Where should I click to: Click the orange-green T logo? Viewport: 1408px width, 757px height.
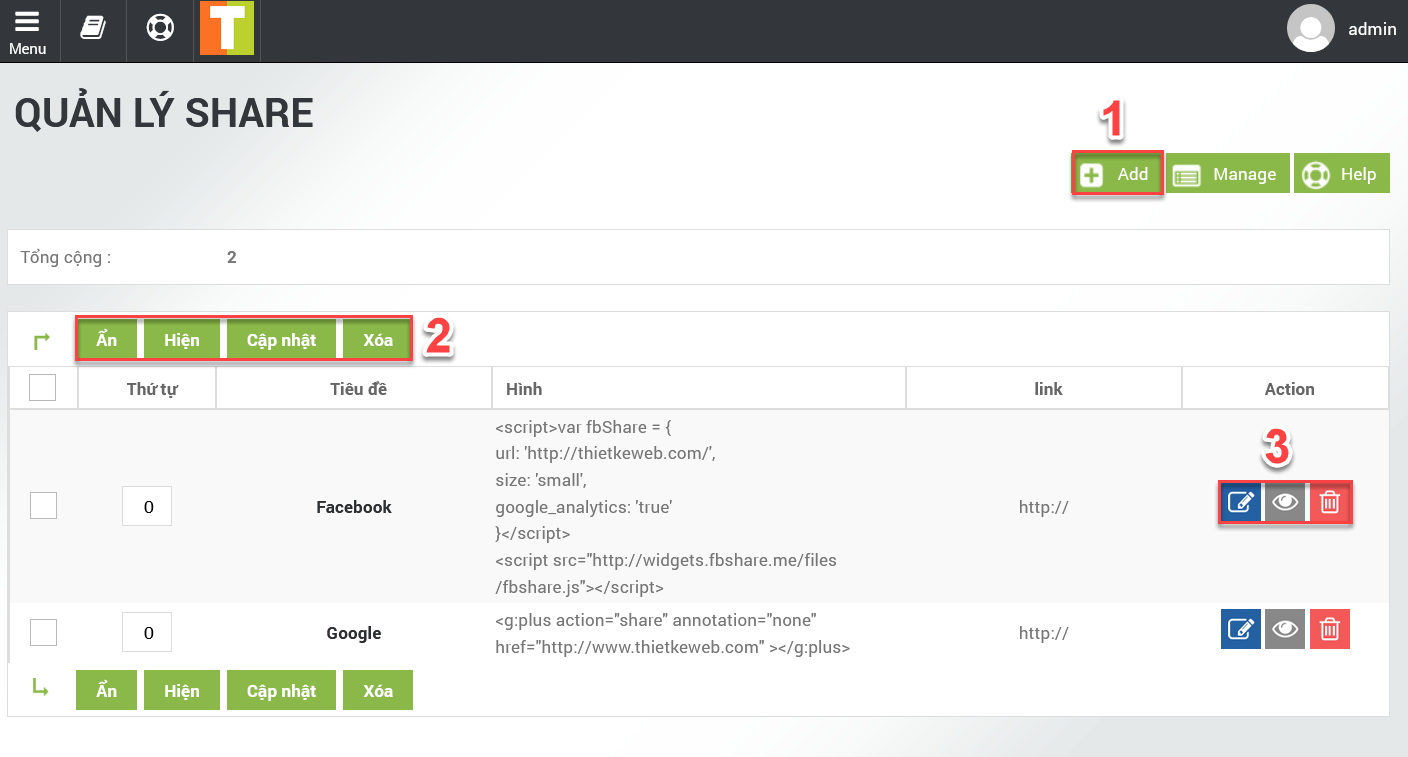pyautogui.click(x=227, y=28)
